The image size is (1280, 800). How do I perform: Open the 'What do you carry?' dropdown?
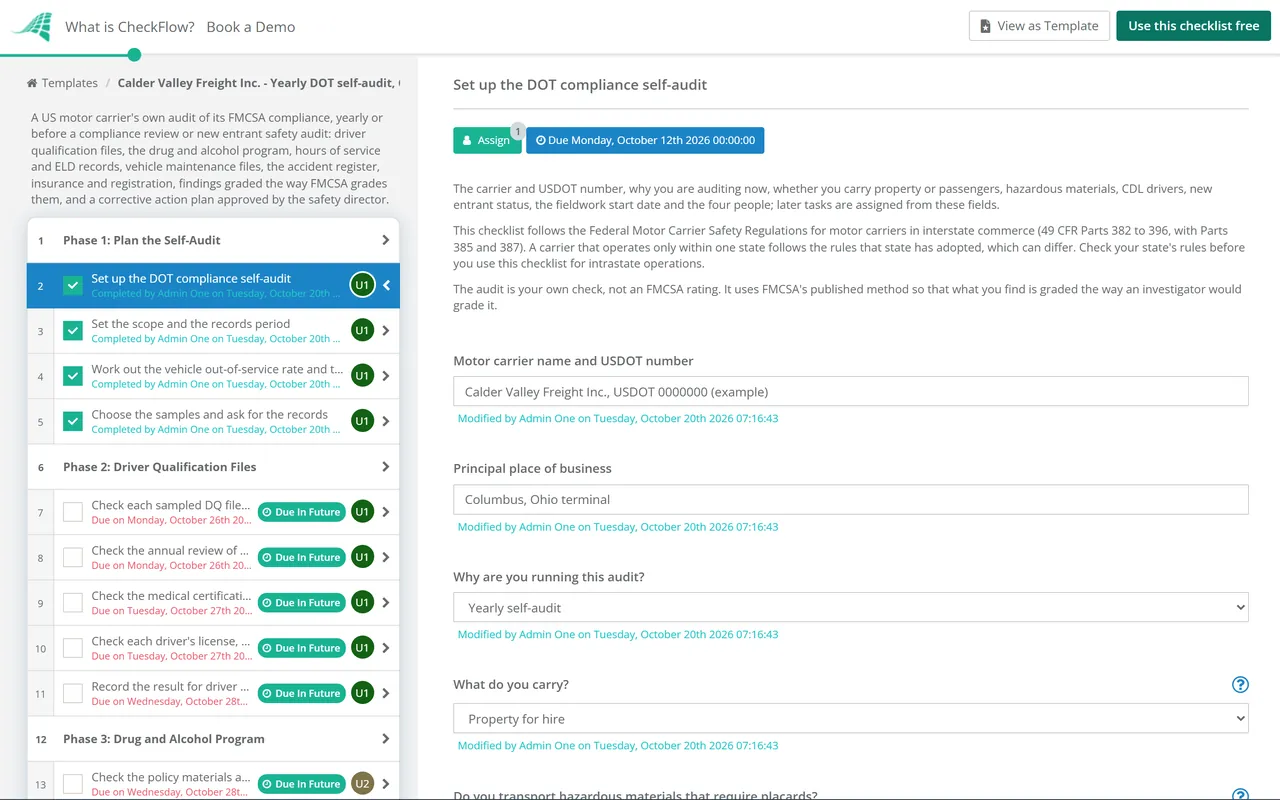(850, 719)
